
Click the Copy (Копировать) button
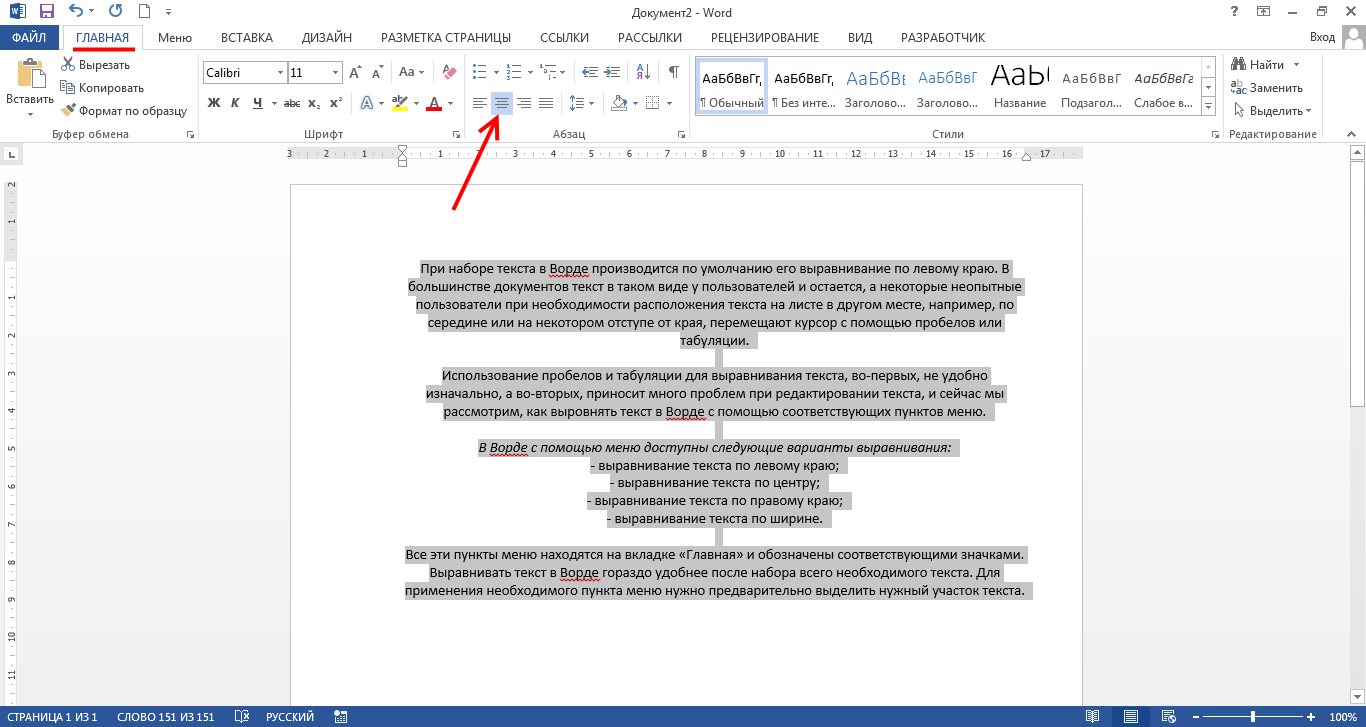102,88
